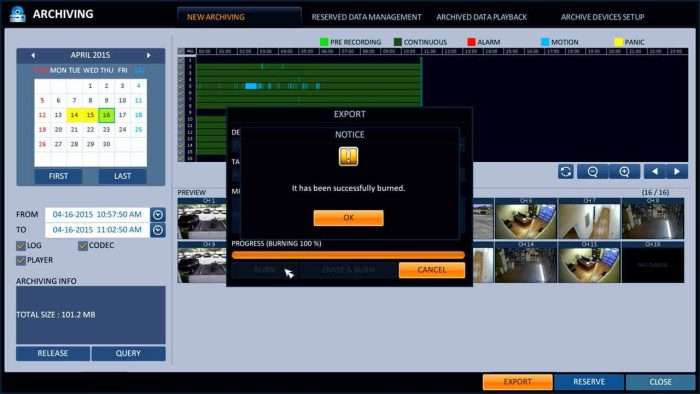Toggle timeline checkbox for channel 5
Image resolution: width=700 pixels, height=394 pixels.
click(181, 86)
